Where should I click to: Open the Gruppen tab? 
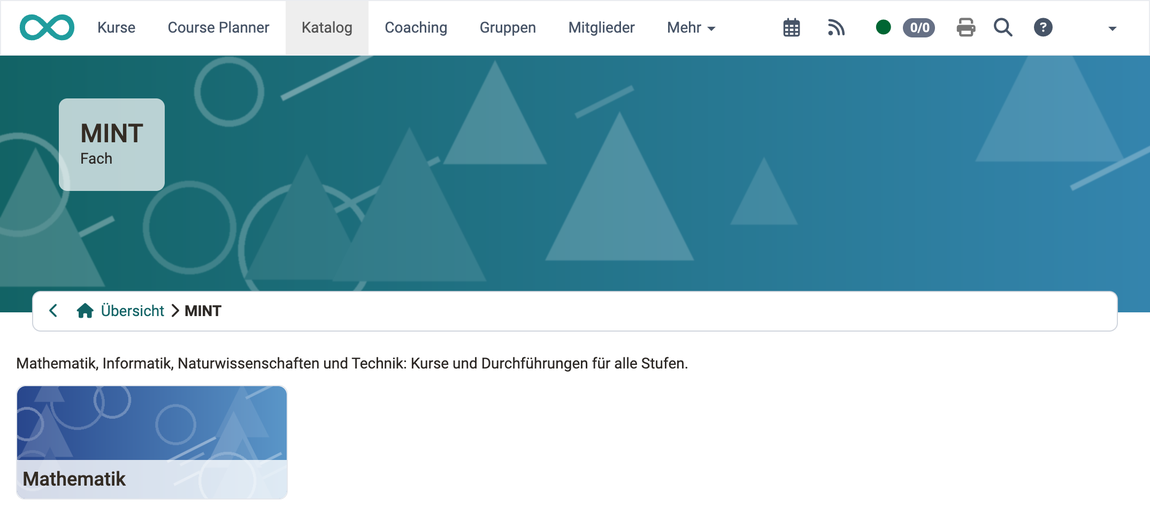click(x=508, y=28)
